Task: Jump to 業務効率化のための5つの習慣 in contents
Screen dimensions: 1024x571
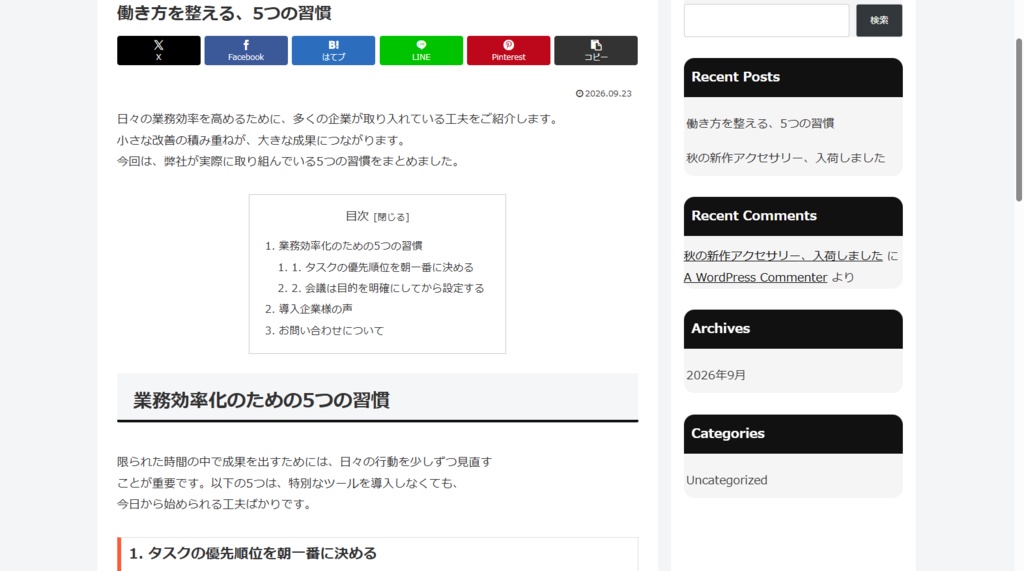Action: click(x=350, y=246)
